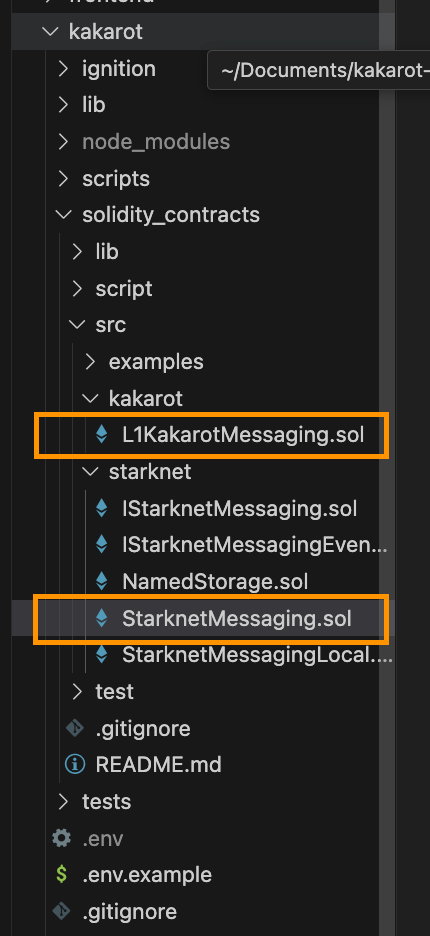This screenshot has width=430, height=936.
Task: Click the Solidity icon next to IStarknetMessaging.sol
Action: [102, 509]
